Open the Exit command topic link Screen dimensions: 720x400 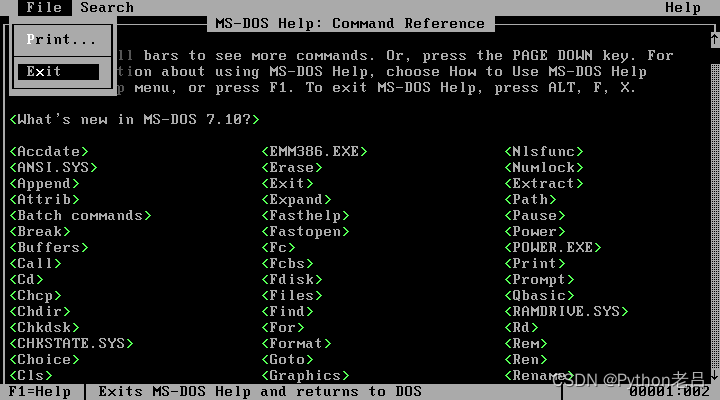[x=287, y=184]
